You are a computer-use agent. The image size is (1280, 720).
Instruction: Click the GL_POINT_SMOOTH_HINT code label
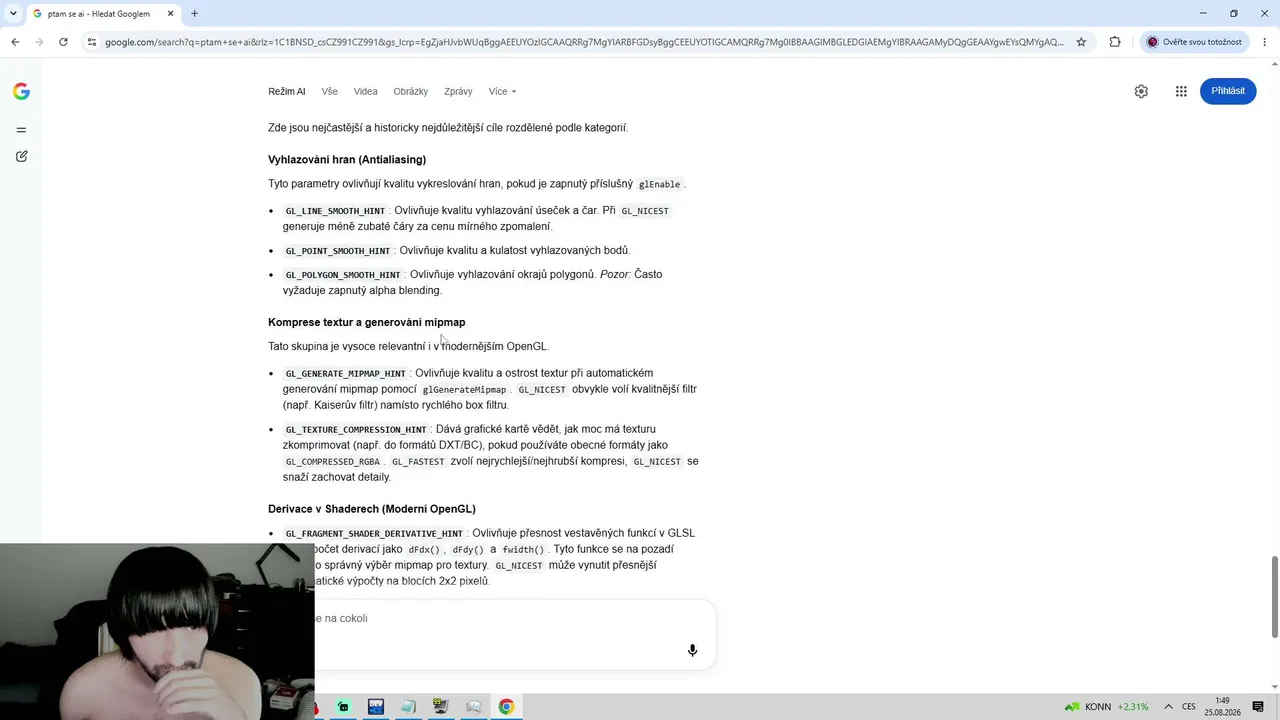338,251
